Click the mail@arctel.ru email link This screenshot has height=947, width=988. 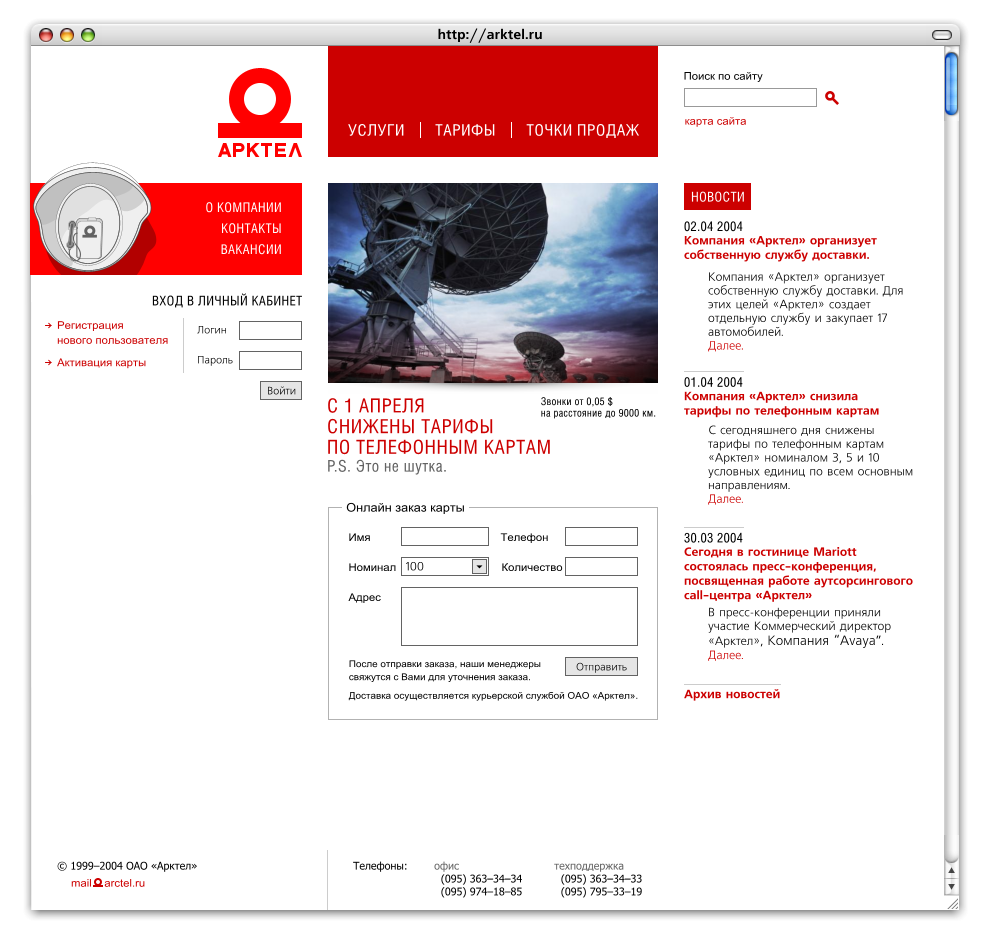[108, 883]
